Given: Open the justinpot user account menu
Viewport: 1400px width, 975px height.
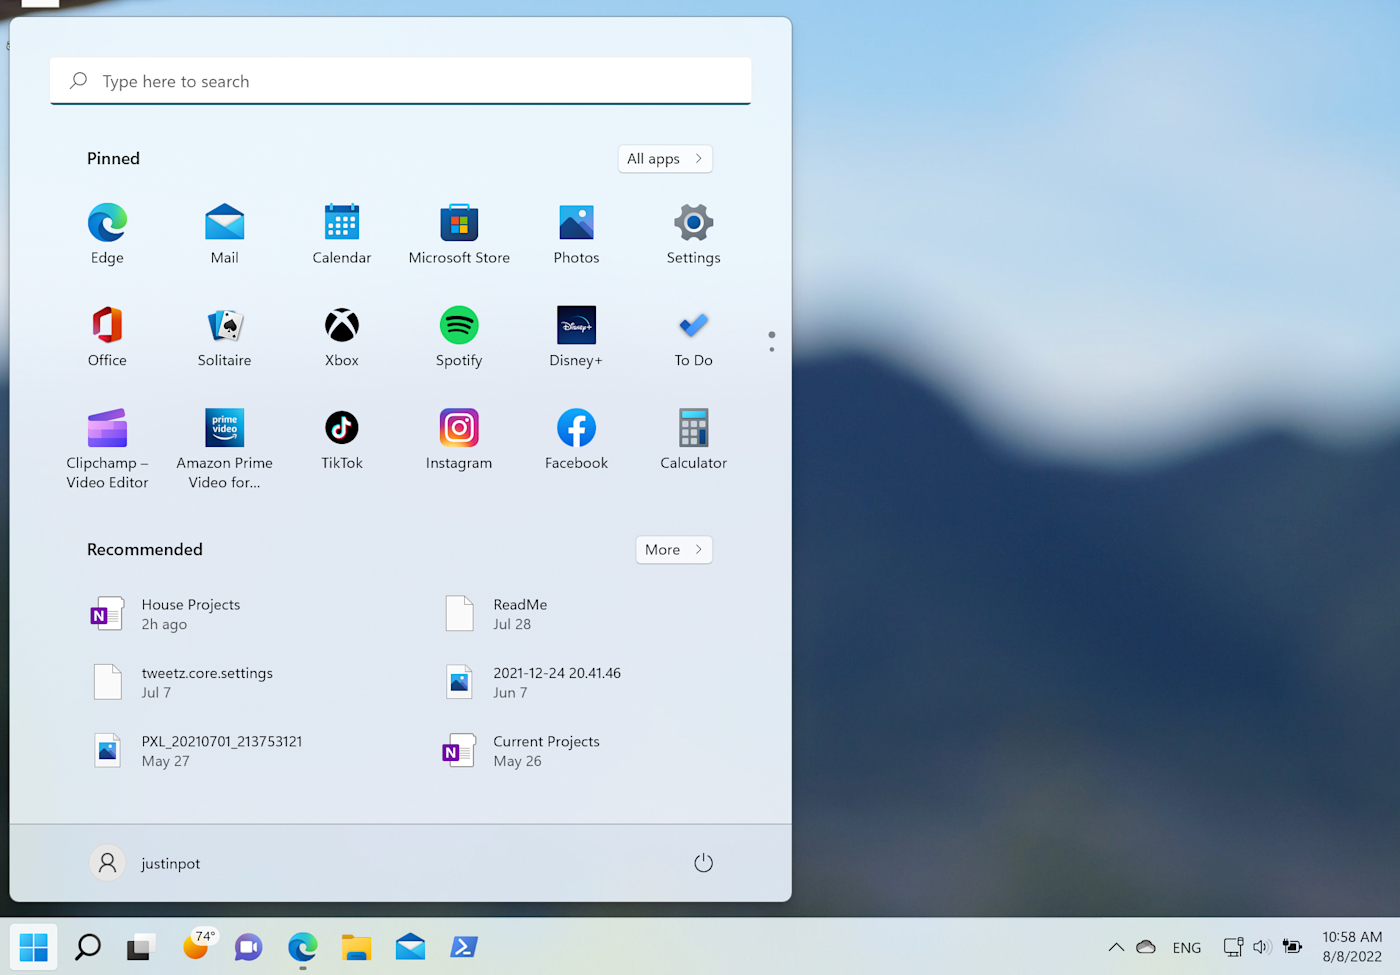Looking at the screenshot, I should coord(147,863).
